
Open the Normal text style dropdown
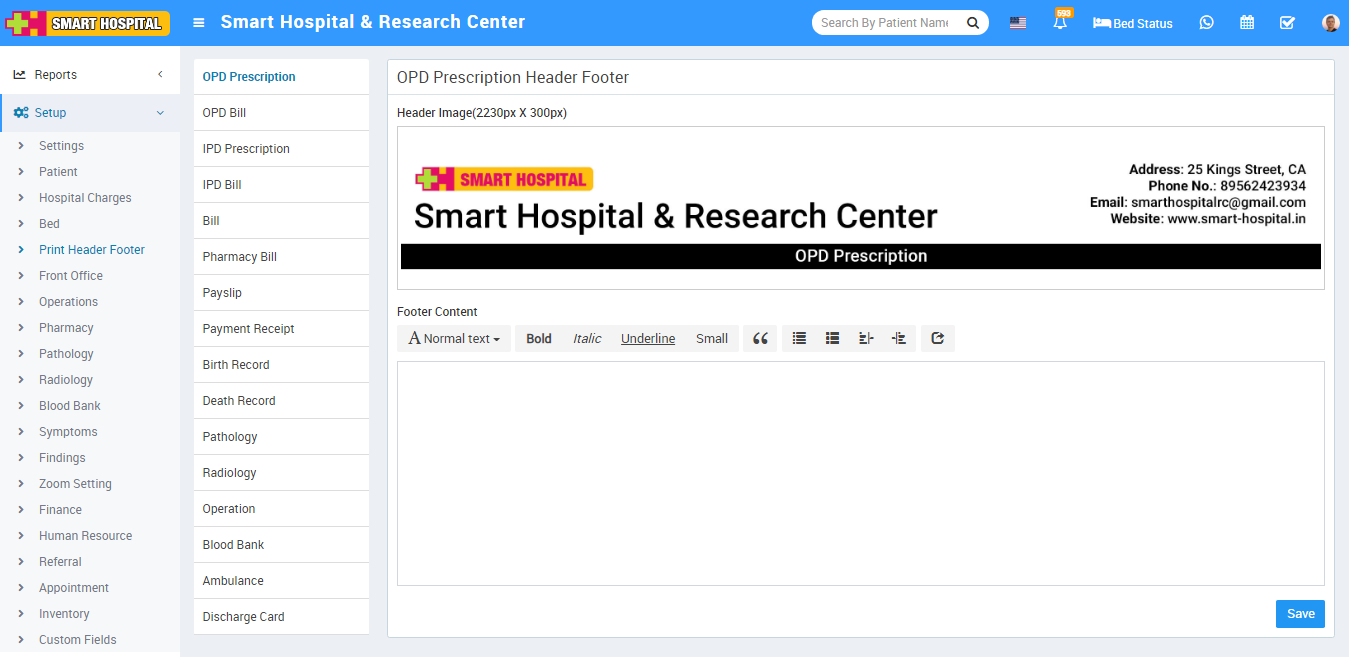454,339
